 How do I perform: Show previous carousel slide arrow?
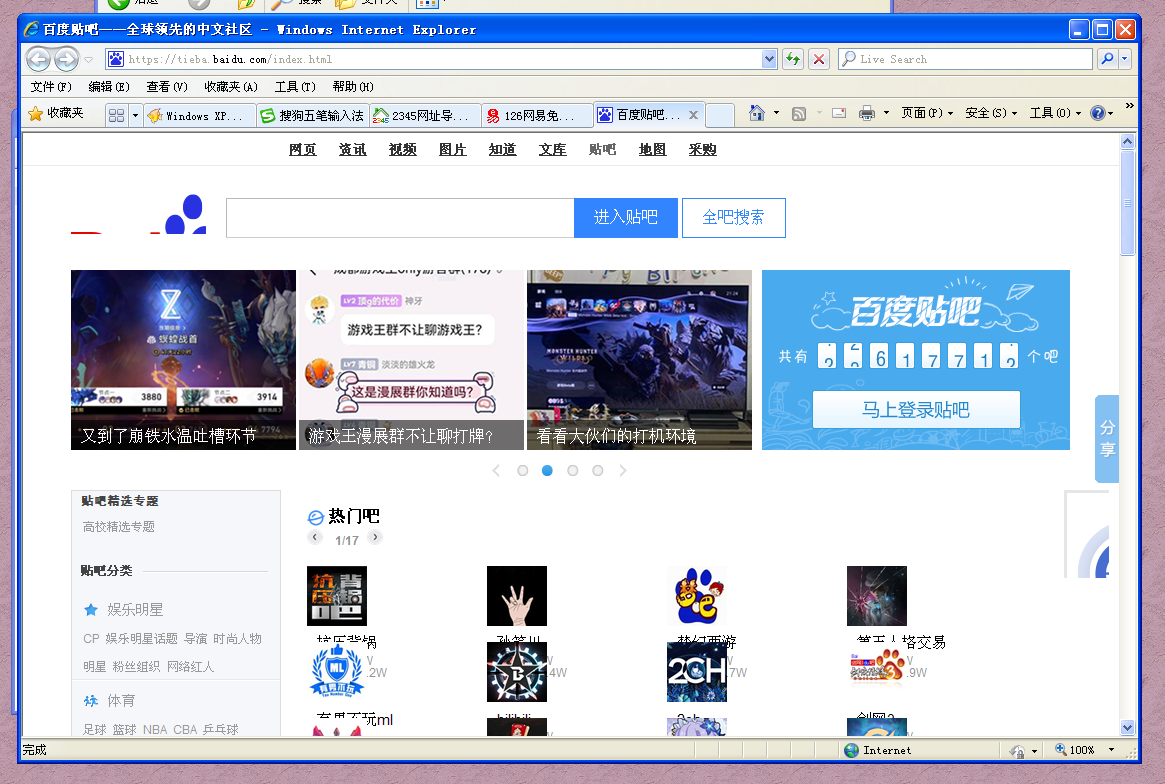(x=496, y=470)
